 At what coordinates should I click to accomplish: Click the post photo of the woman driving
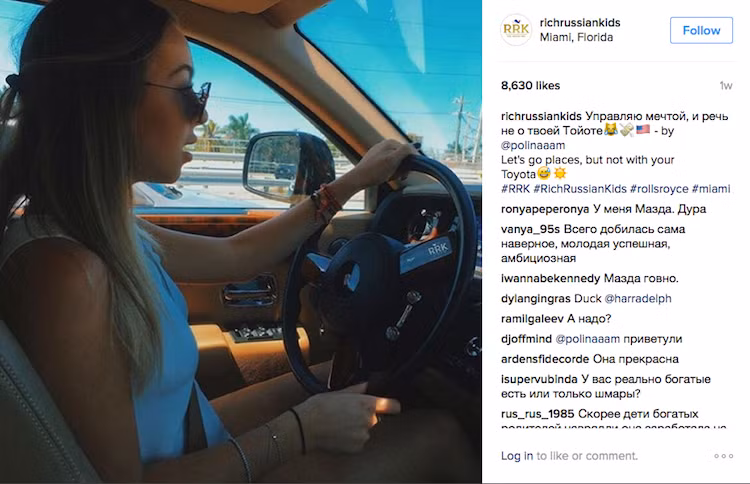(241, 242)
